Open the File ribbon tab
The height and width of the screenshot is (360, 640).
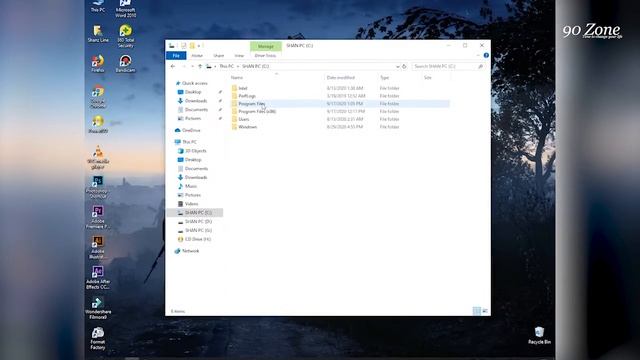[176, 56]
